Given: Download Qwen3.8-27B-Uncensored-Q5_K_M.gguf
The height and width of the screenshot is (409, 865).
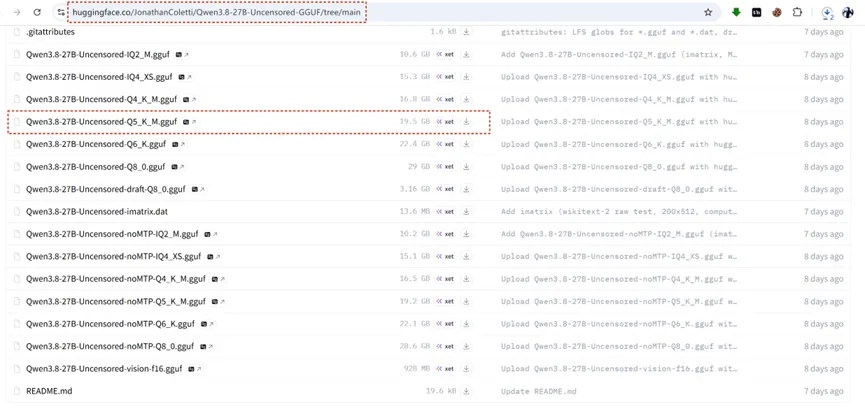Looking at the screenshot, I should pyautogui.click(x=466, y=122).
